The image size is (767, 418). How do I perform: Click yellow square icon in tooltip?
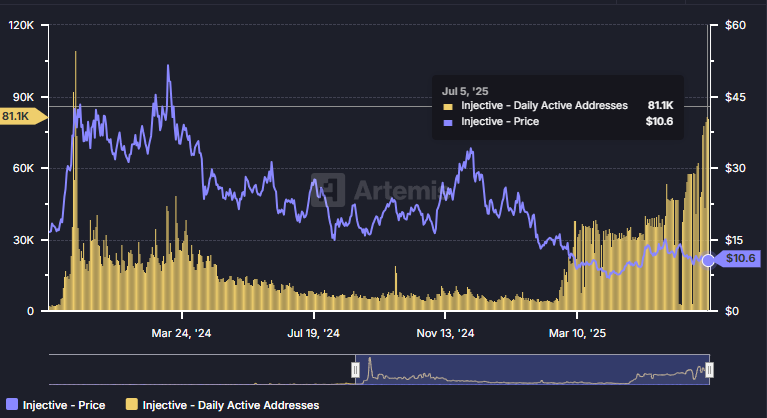[448, 105]
